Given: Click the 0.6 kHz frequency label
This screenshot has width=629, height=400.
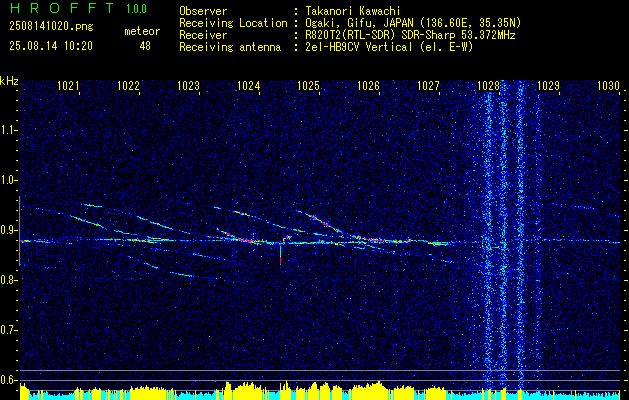Looking at the screenshot, I should click(8, 380).
